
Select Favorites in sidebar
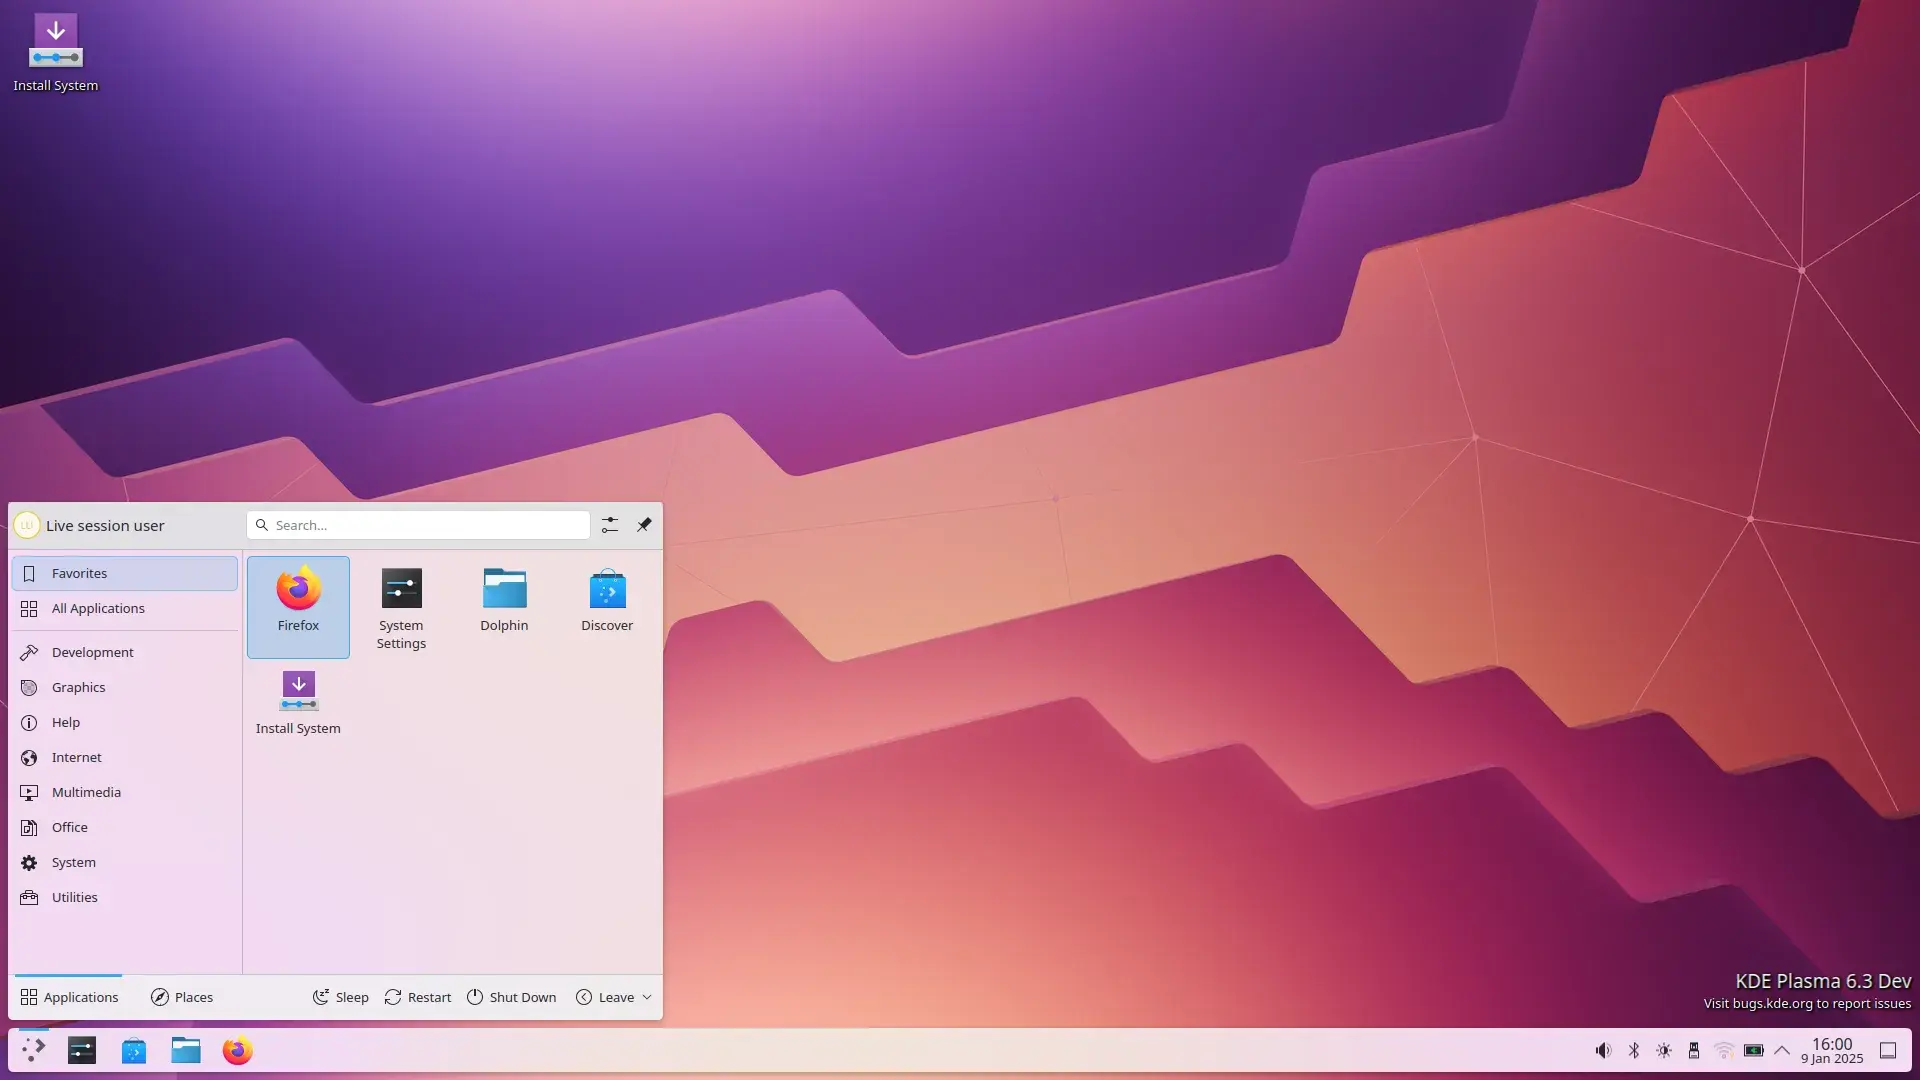coord(124,572)
